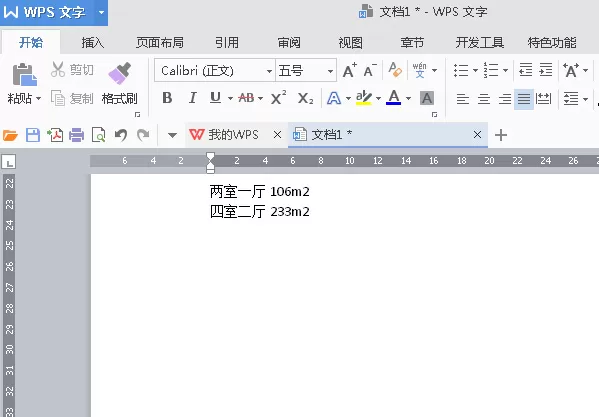Click the text effects outlined A icon

[334, 98]
